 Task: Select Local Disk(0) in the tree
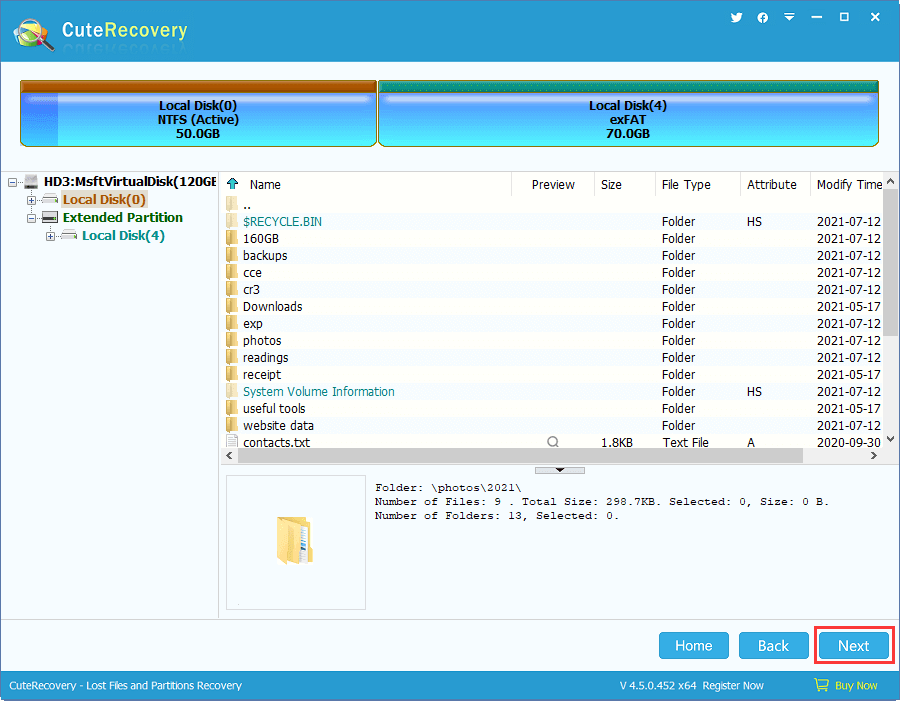click(104, 199)
